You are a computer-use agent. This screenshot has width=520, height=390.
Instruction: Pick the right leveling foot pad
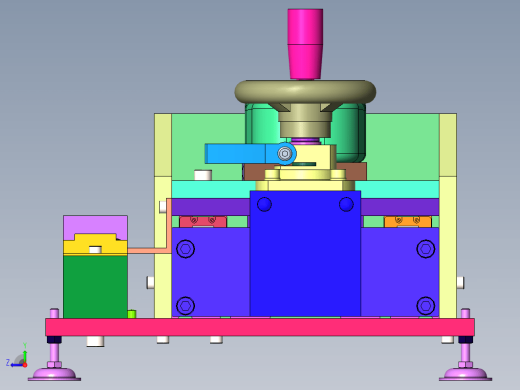tap(465, 374)
